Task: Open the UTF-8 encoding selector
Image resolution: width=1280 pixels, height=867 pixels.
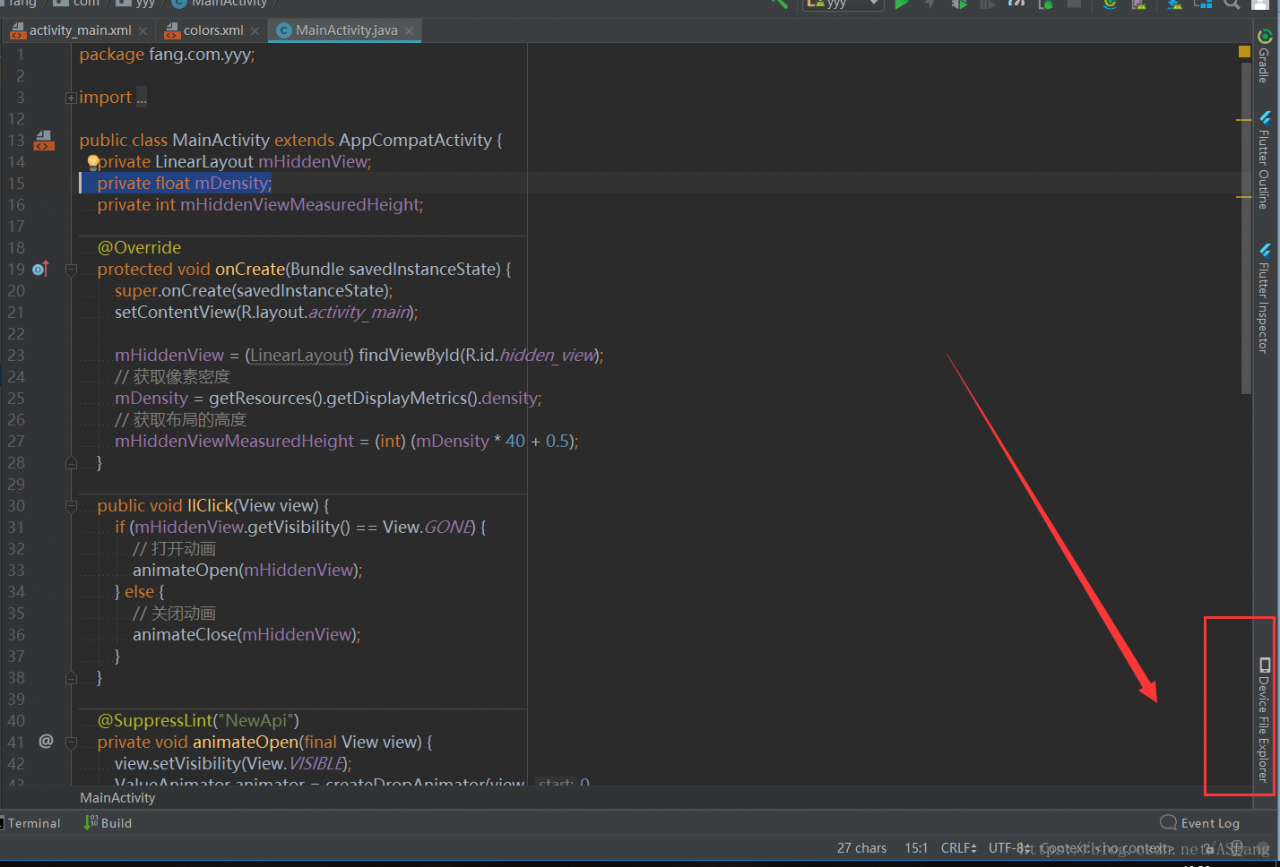Action: [x=1010, y=848]
